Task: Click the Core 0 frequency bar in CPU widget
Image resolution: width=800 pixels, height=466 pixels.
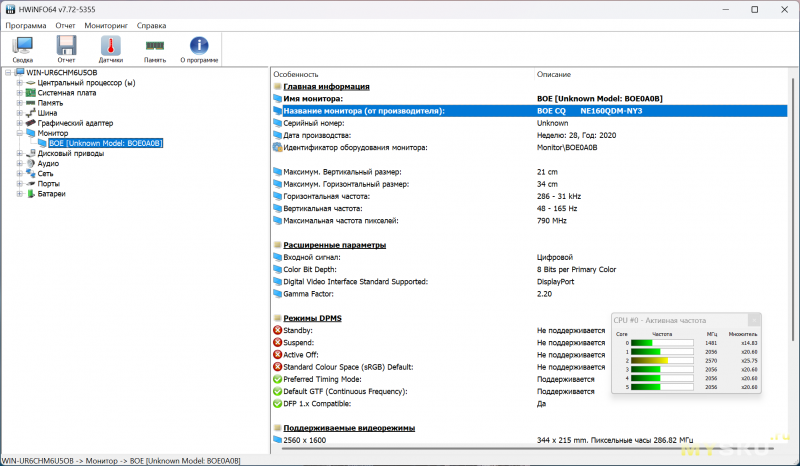Action: point(662,343)
